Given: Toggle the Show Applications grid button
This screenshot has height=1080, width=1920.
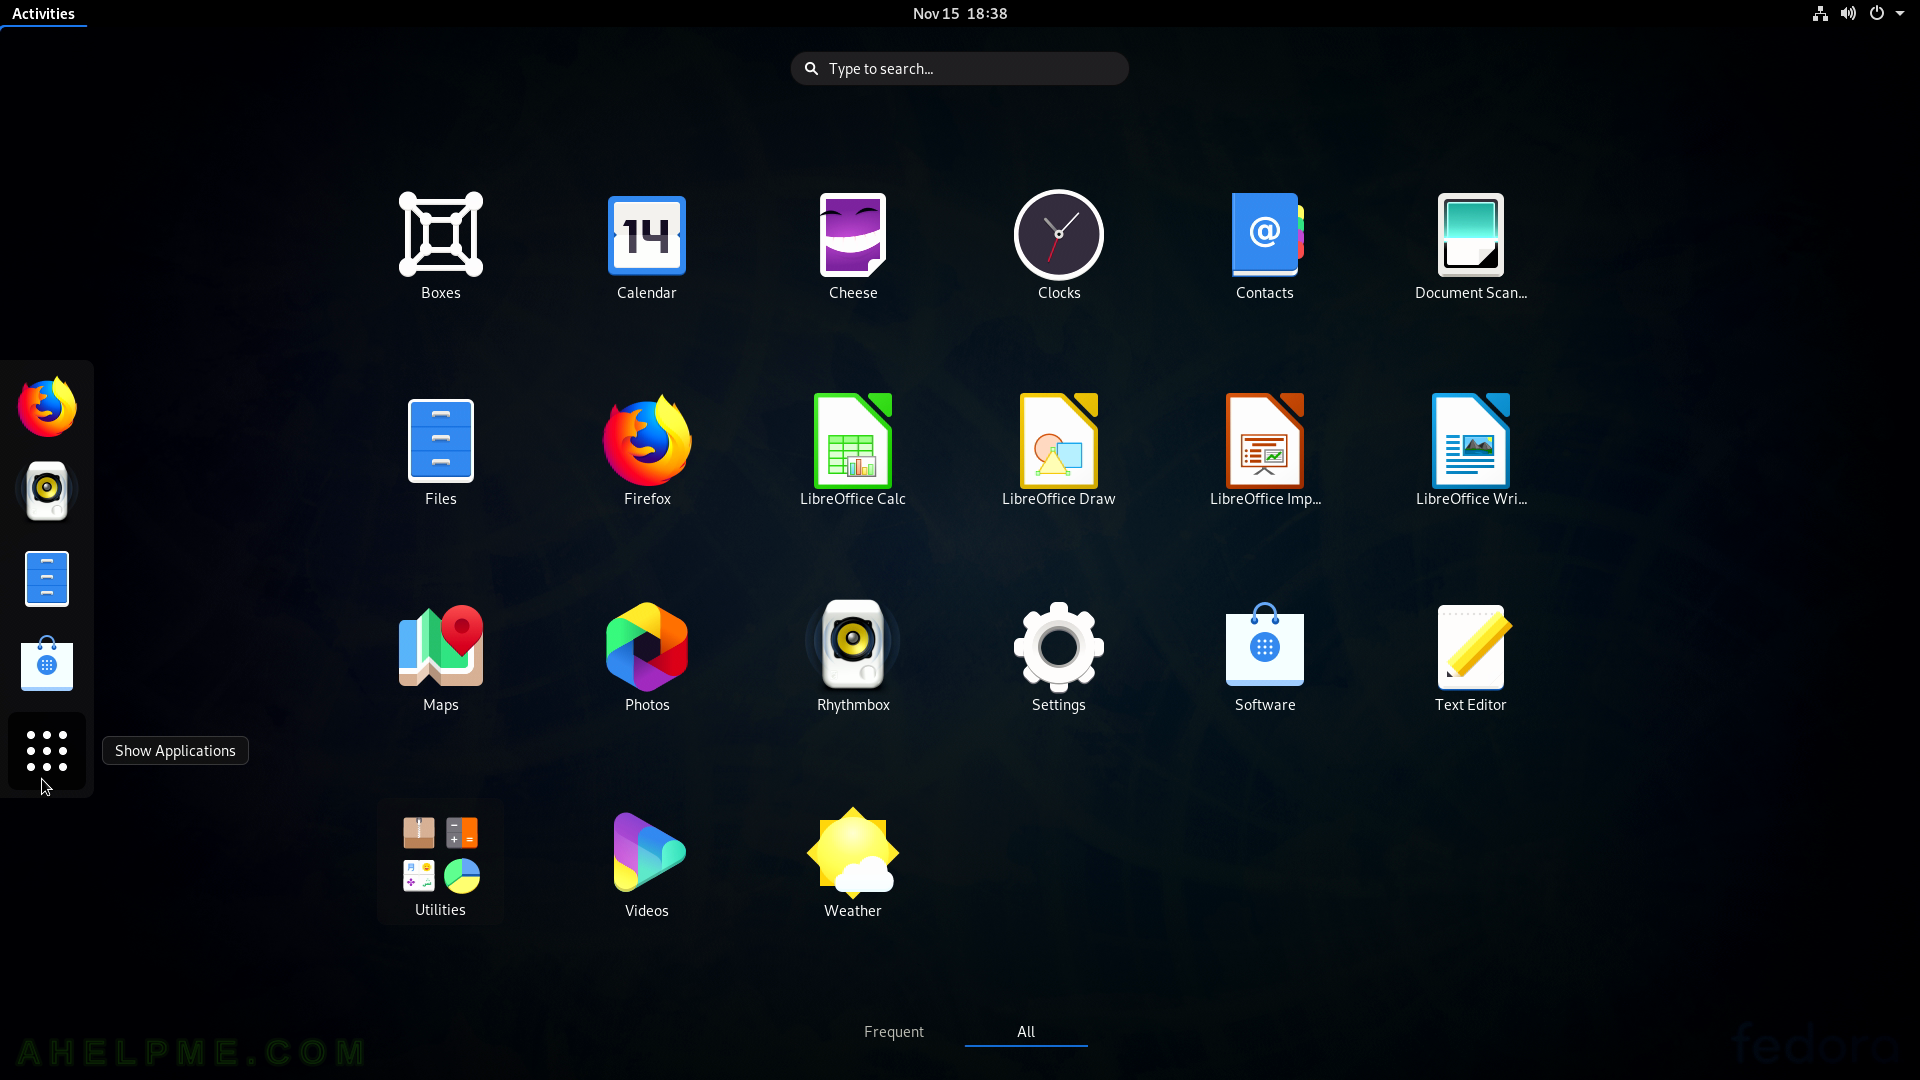Looking at the screenshot, I should tap(47, 751).
